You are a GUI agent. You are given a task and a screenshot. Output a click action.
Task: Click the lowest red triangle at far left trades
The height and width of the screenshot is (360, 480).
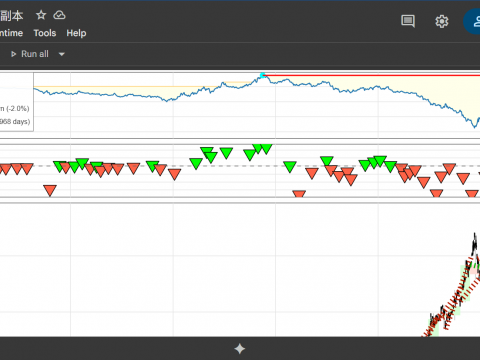tap(50, 190)
